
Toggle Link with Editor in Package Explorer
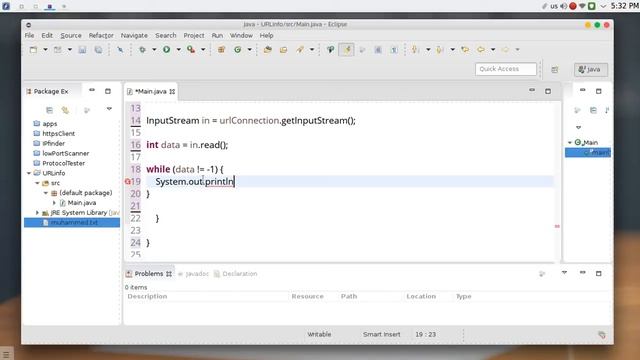[65, 110]
